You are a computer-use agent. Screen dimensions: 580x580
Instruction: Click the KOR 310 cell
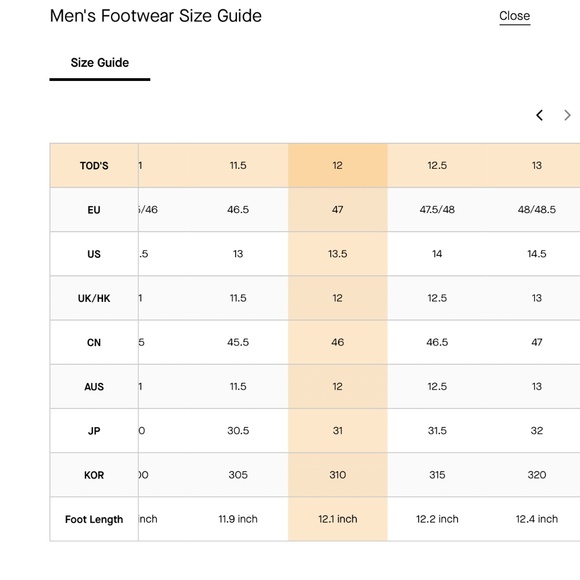337,475
